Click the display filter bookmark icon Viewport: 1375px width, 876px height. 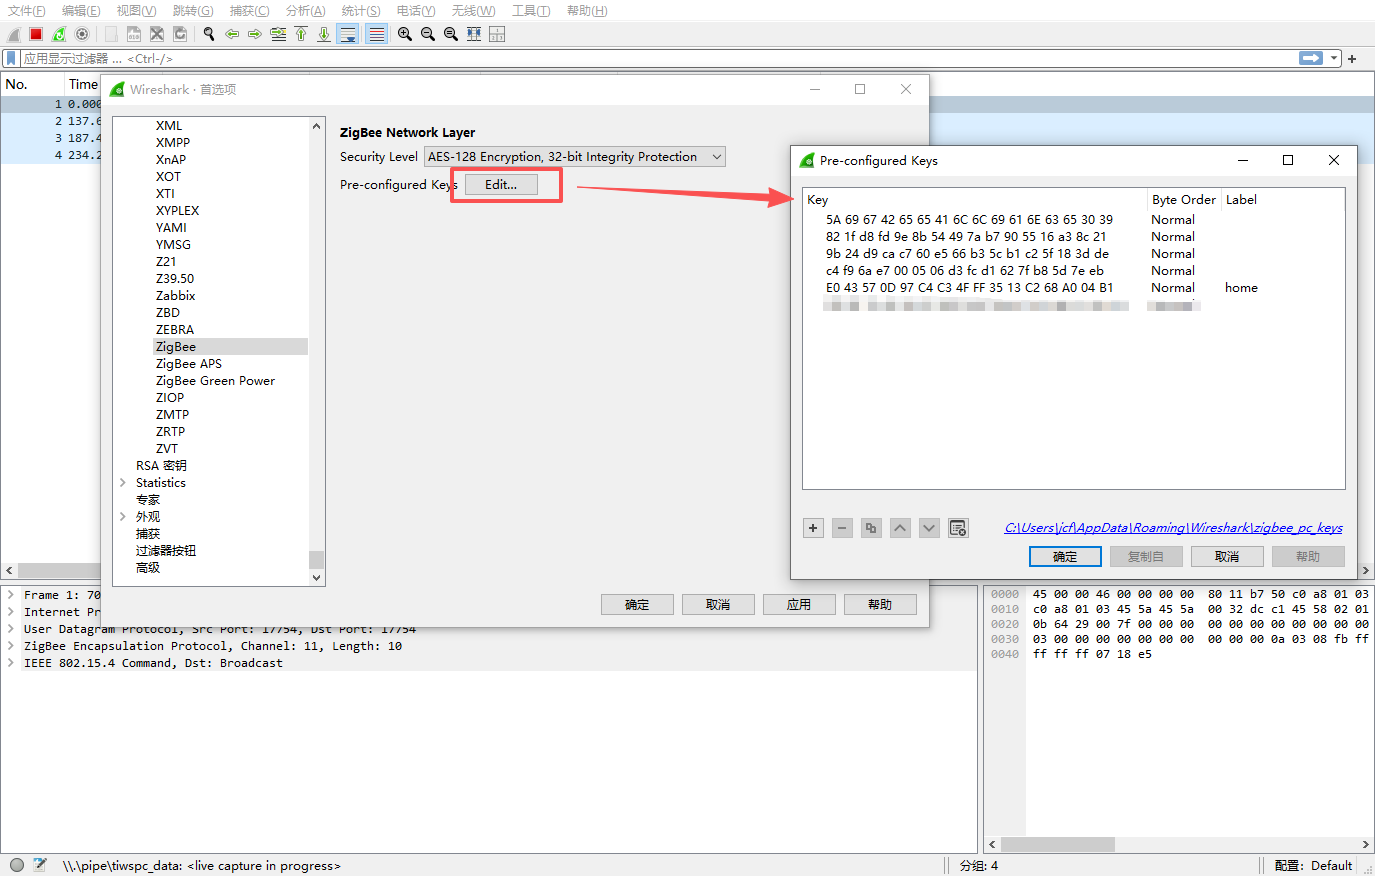pos(11,58)
